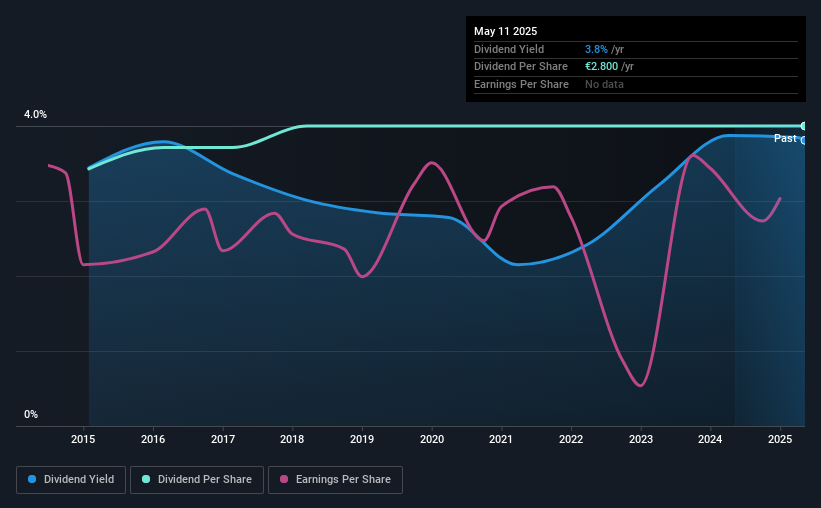
Task: Click the Past label on the chart
Action: 785,138
